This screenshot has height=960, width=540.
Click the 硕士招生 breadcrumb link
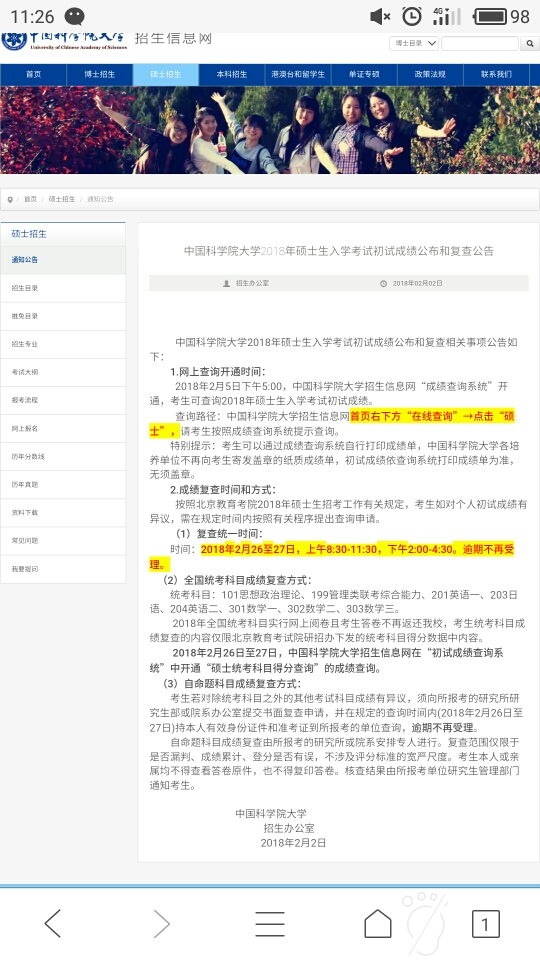(x=62, y=200)
